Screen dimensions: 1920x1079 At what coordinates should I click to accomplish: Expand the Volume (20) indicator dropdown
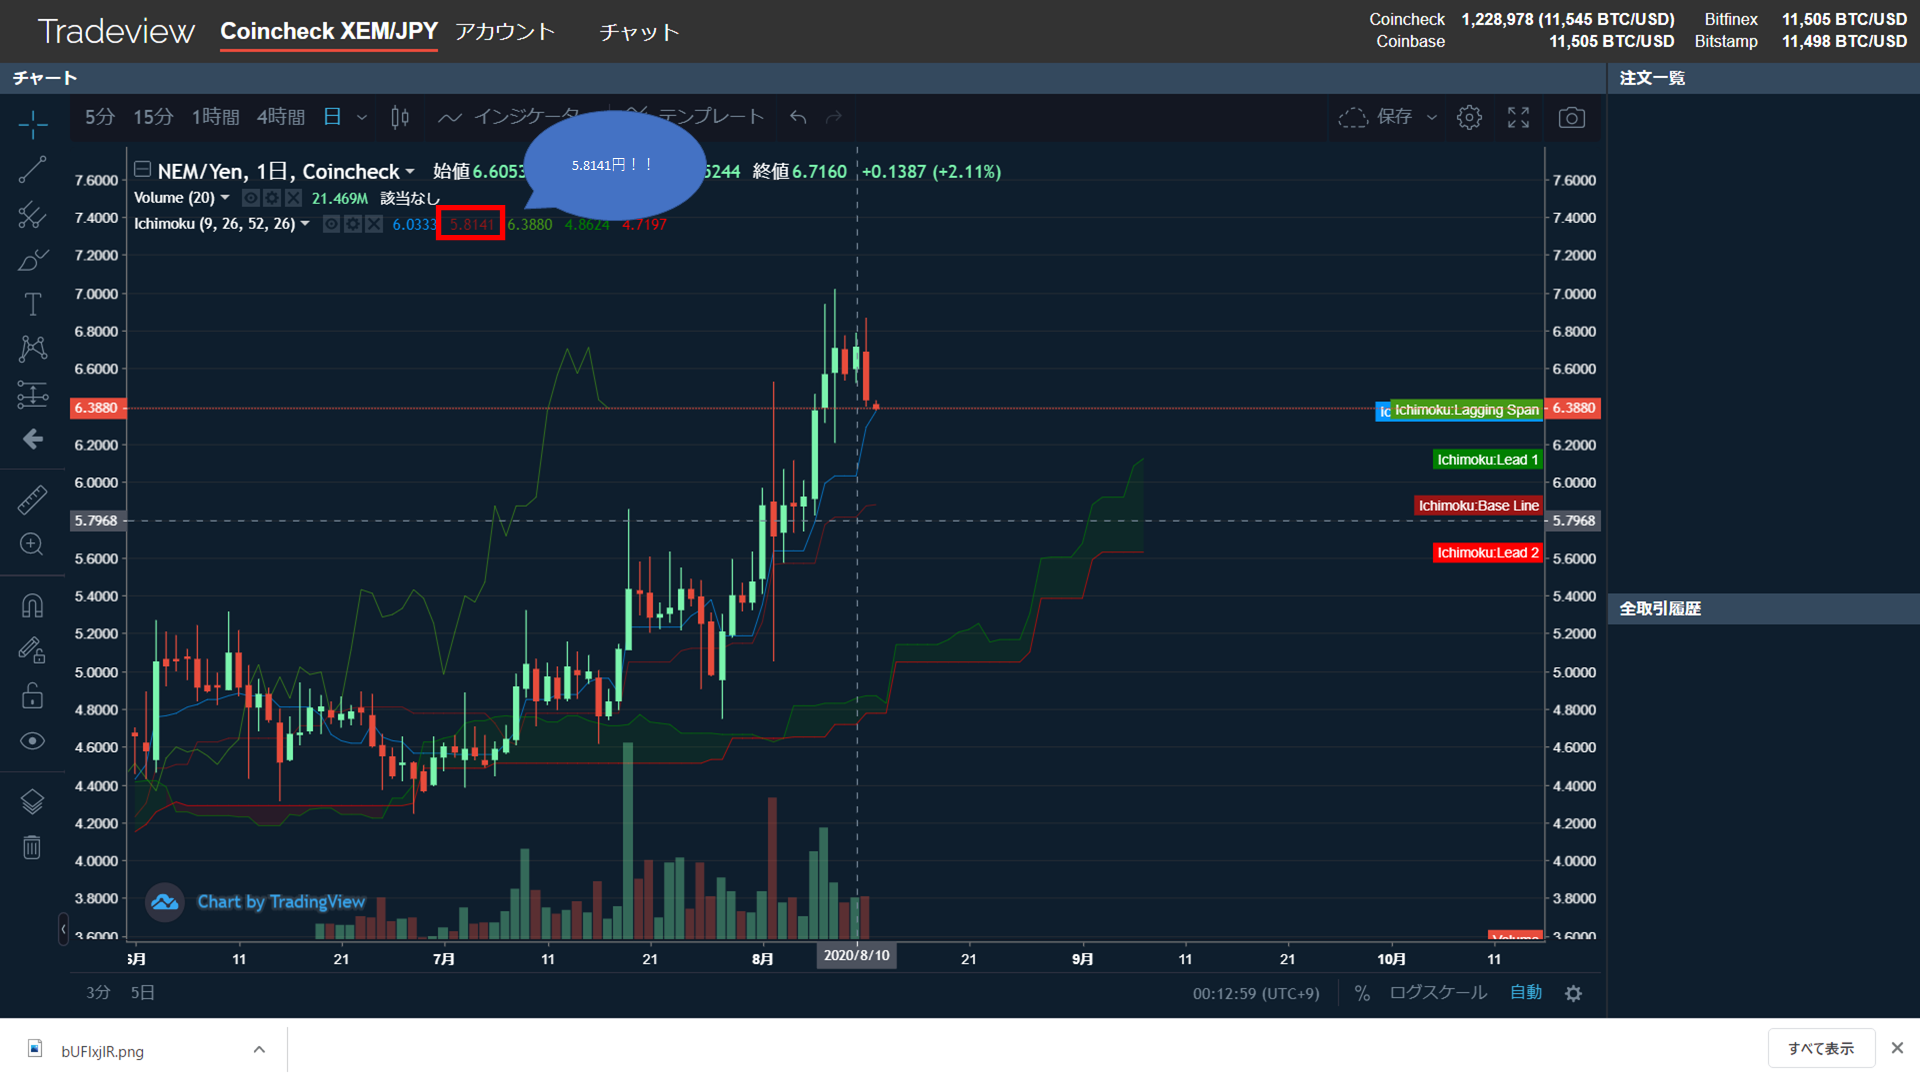pos(225,197)
